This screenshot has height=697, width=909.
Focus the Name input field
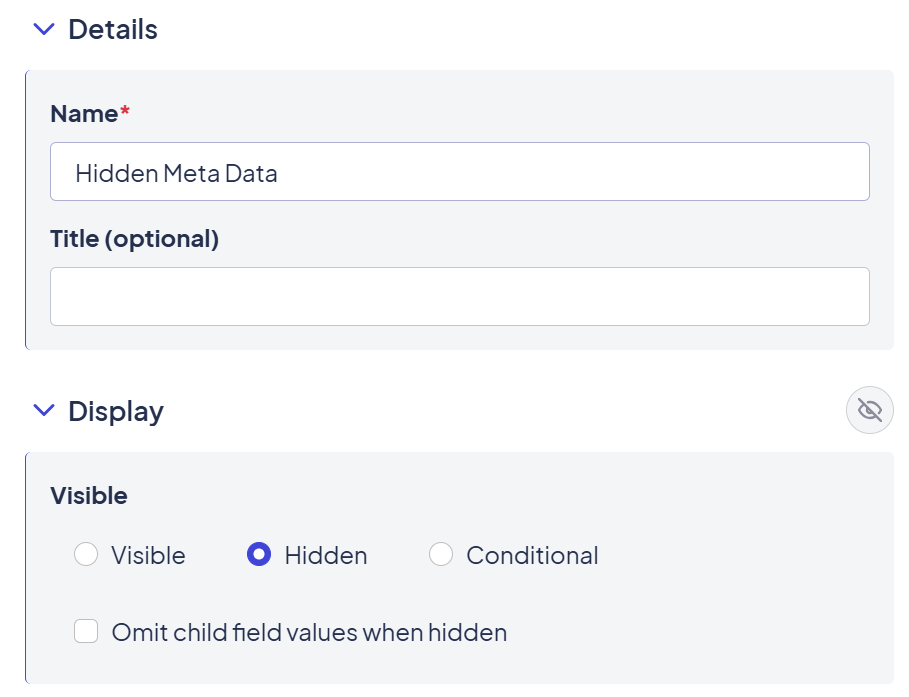(459, 172)
